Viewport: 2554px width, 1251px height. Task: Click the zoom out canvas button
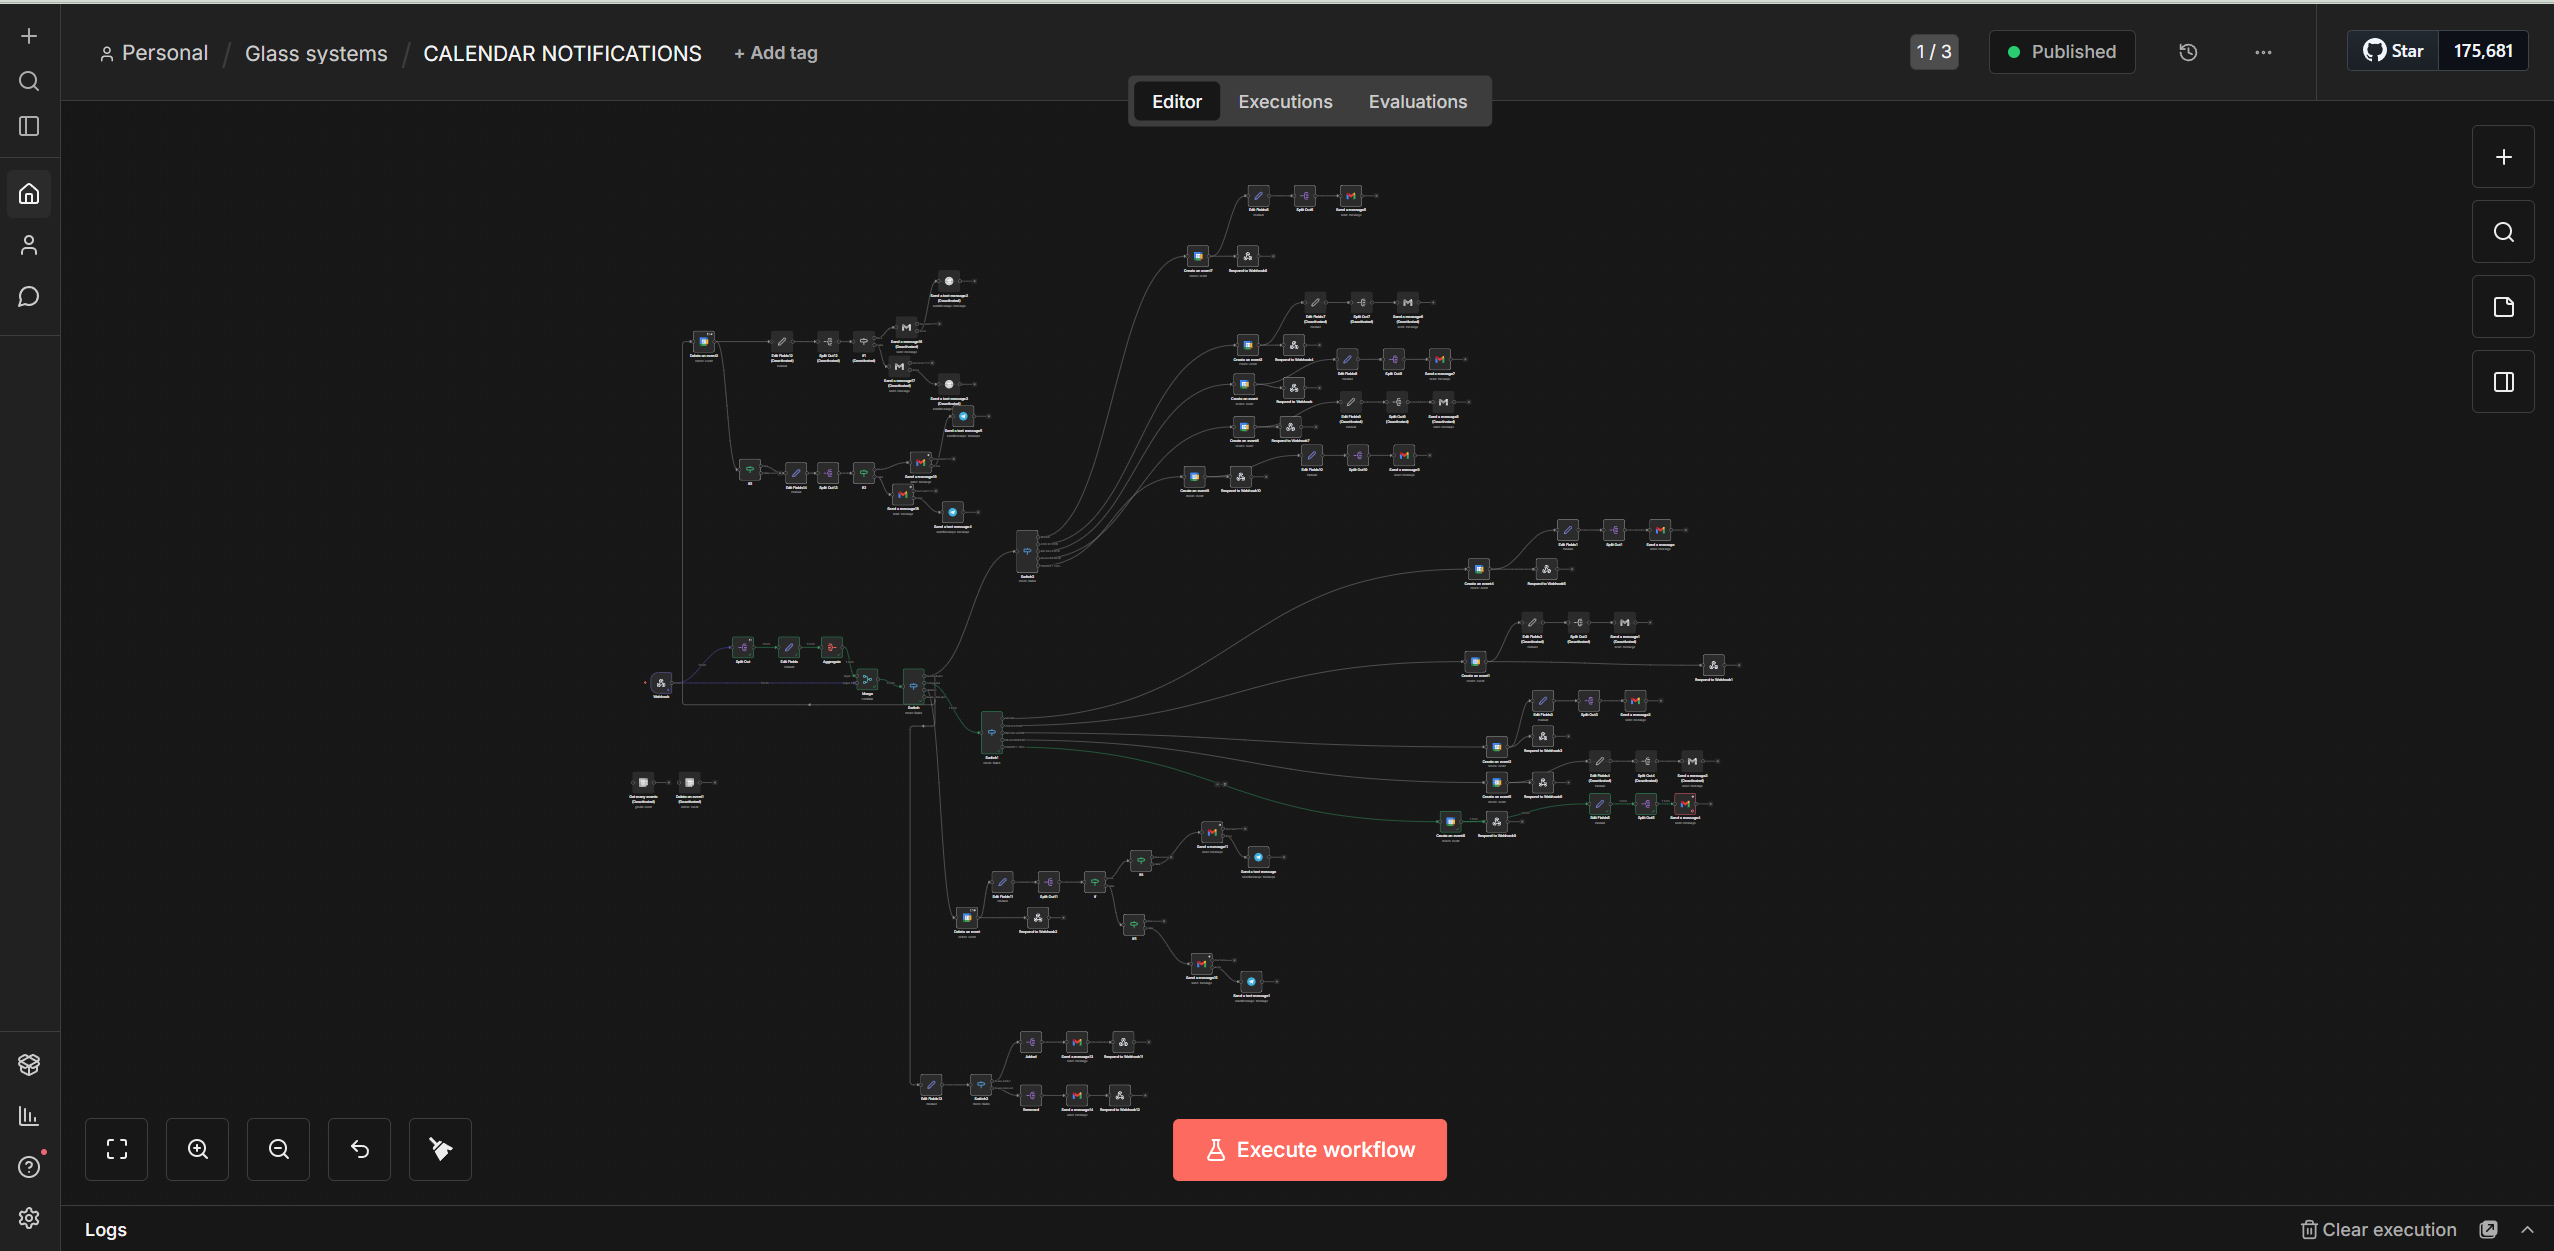point(279,1149)
